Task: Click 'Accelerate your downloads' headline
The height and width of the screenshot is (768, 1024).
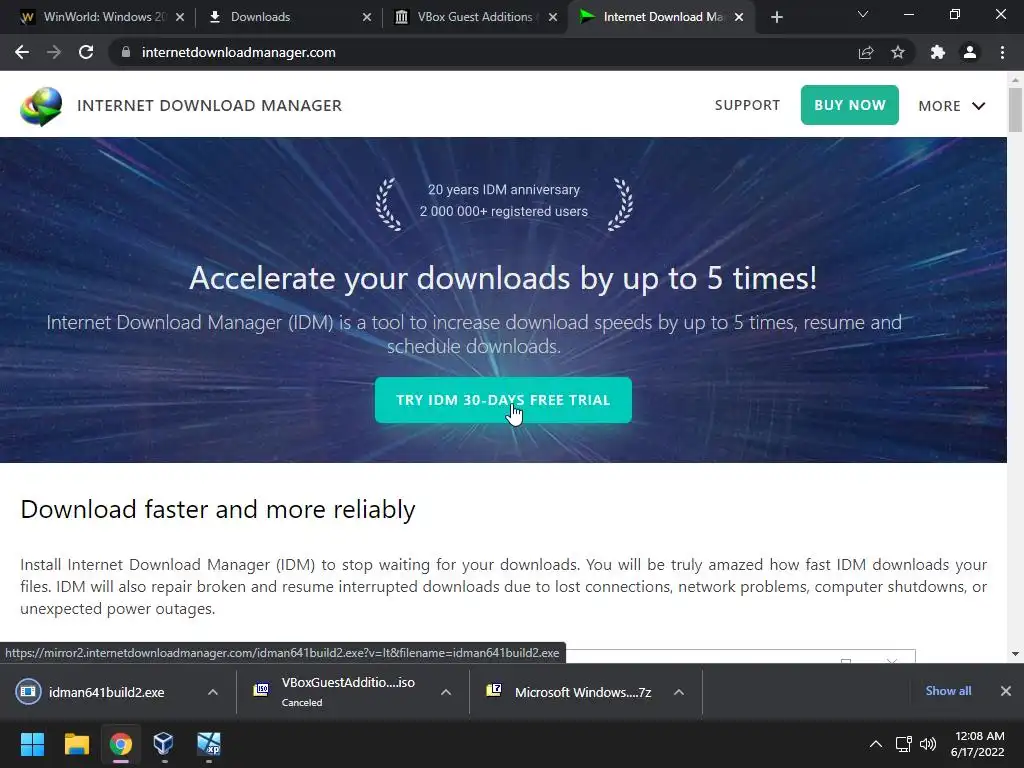Action: tap(503, 278)
